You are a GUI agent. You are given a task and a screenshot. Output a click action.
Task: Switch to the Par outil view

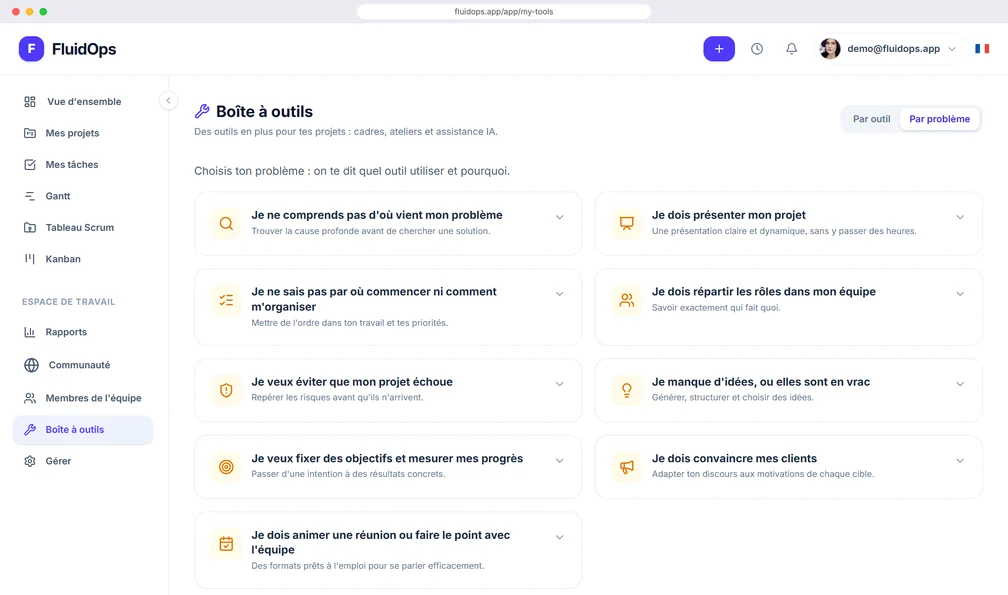pyautogui.click(x=871, y=119)
